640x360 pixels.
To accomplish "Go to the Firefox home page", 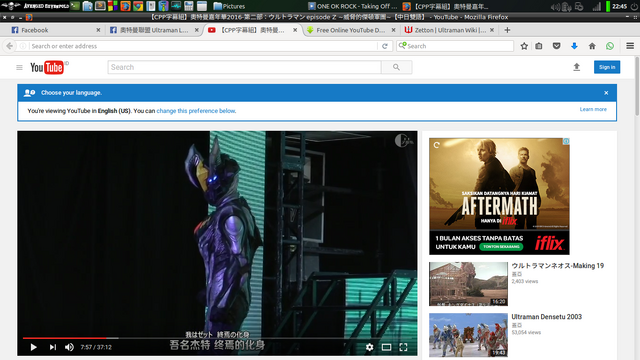I will [x=592, y=46].
